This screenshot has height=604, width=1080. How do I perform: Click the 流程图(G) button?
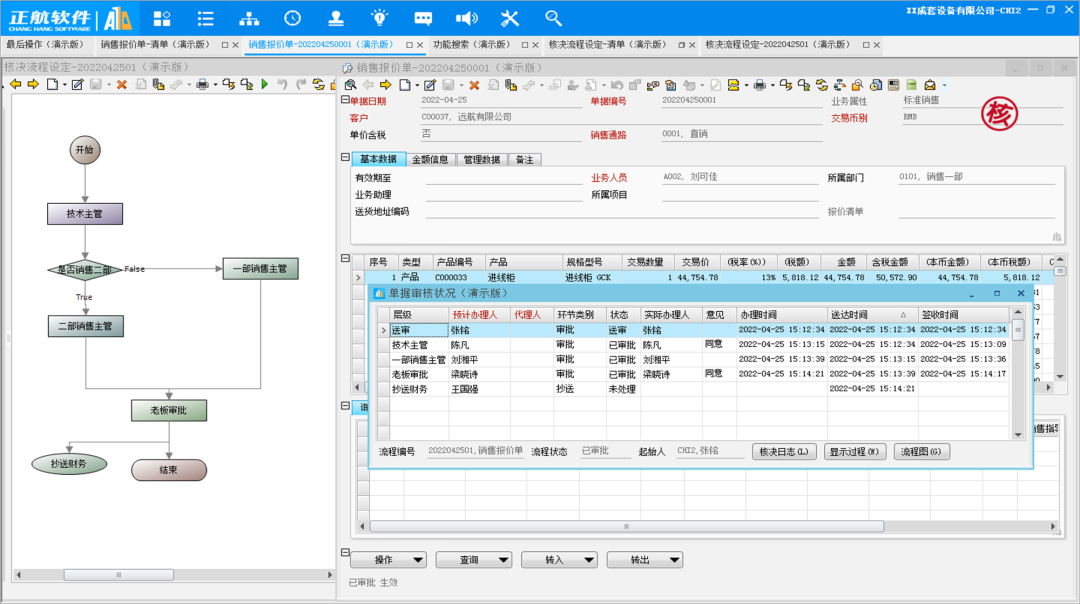[x=921, y=452]
